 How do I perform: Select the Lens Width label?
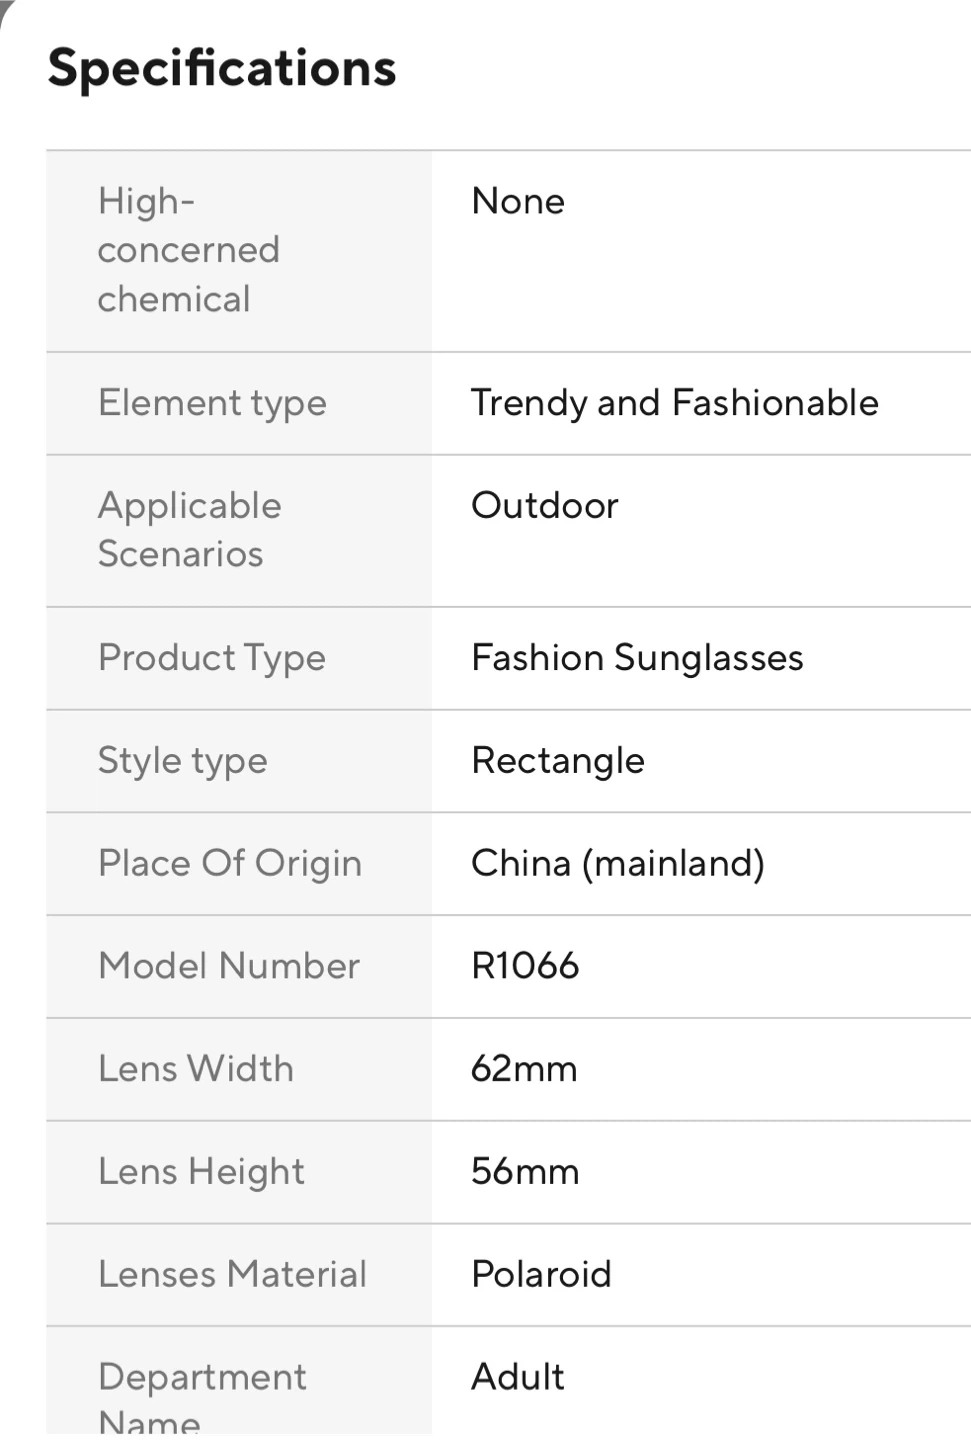click(196, 1069)
